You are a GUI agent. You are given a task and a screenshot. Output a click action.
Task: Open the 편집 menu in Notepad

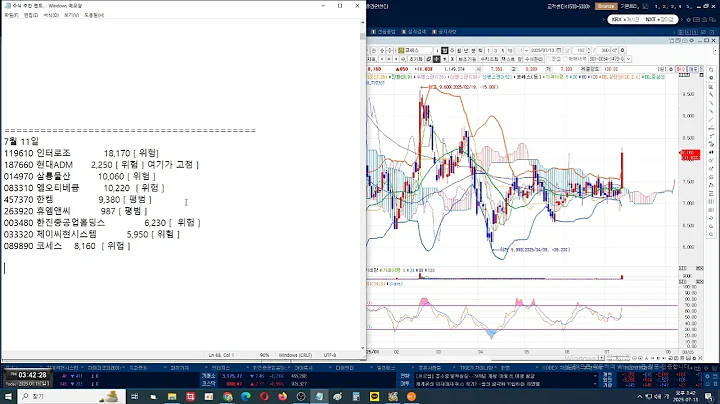click(31, 15)
